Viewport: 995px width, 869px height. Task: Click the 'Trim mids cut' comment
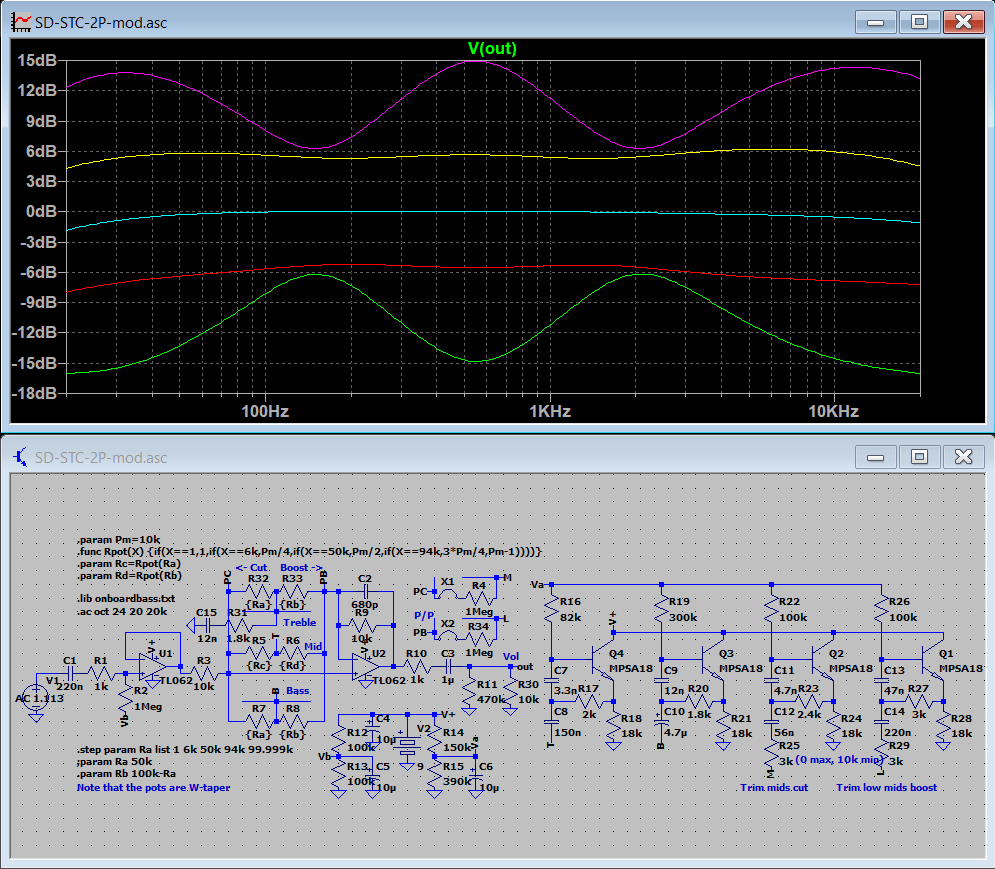click(x=774, y=788)
